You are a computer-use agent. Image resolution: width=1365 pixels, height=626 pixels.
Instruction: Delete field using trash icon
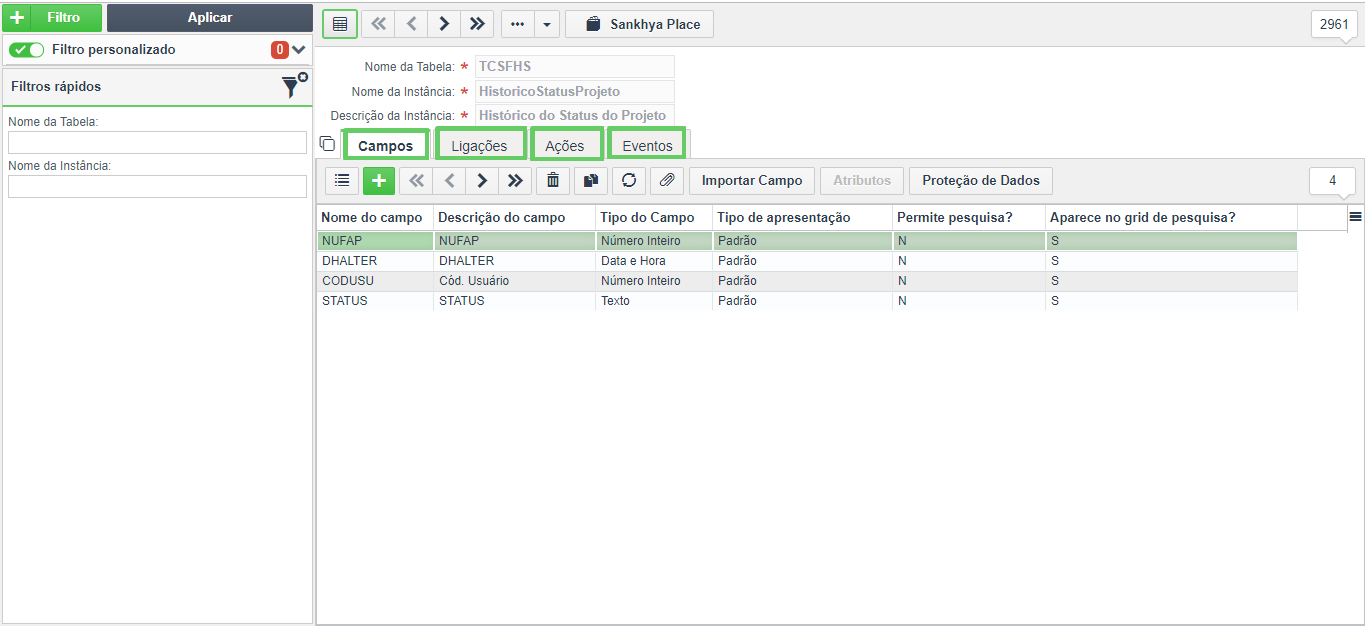pos(553,180)
